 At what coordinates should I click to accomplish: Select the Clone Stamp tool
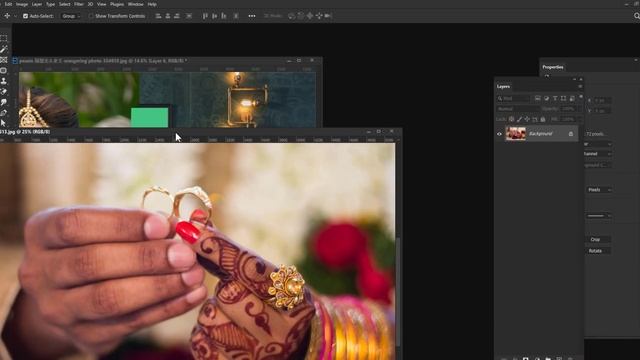point(4,81)
